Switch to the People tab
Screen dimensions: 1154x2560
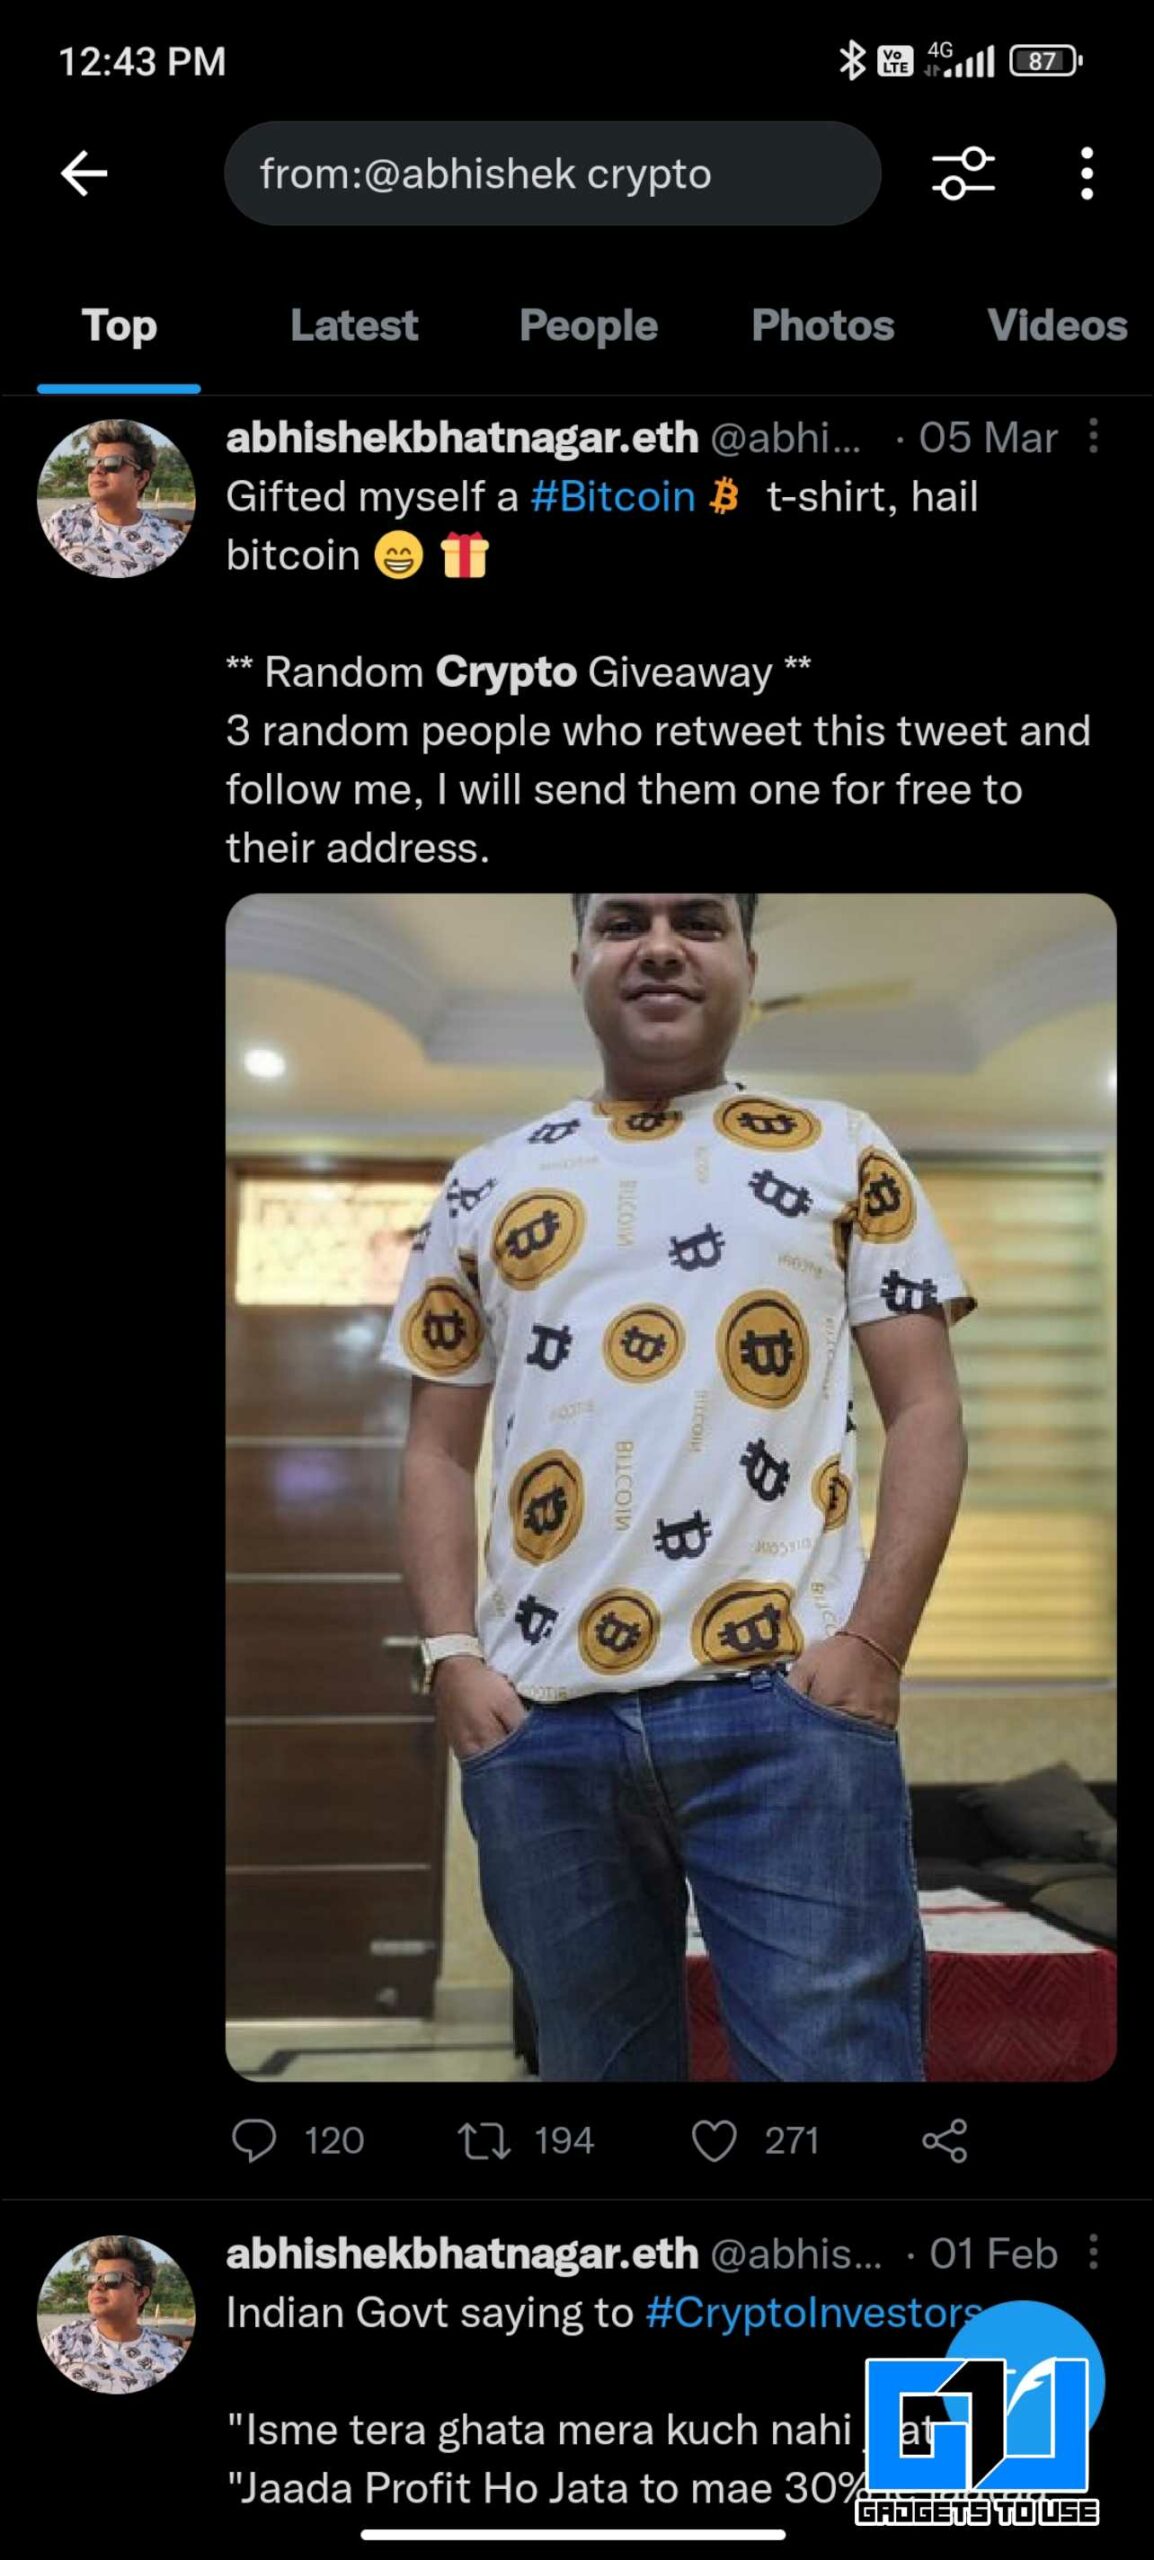[588, 326]
